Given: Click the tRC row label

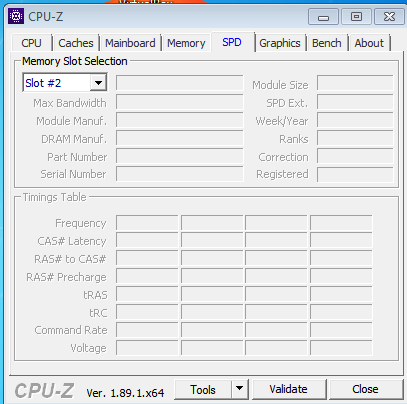Looking at the screenshot, I should point(98,313).
